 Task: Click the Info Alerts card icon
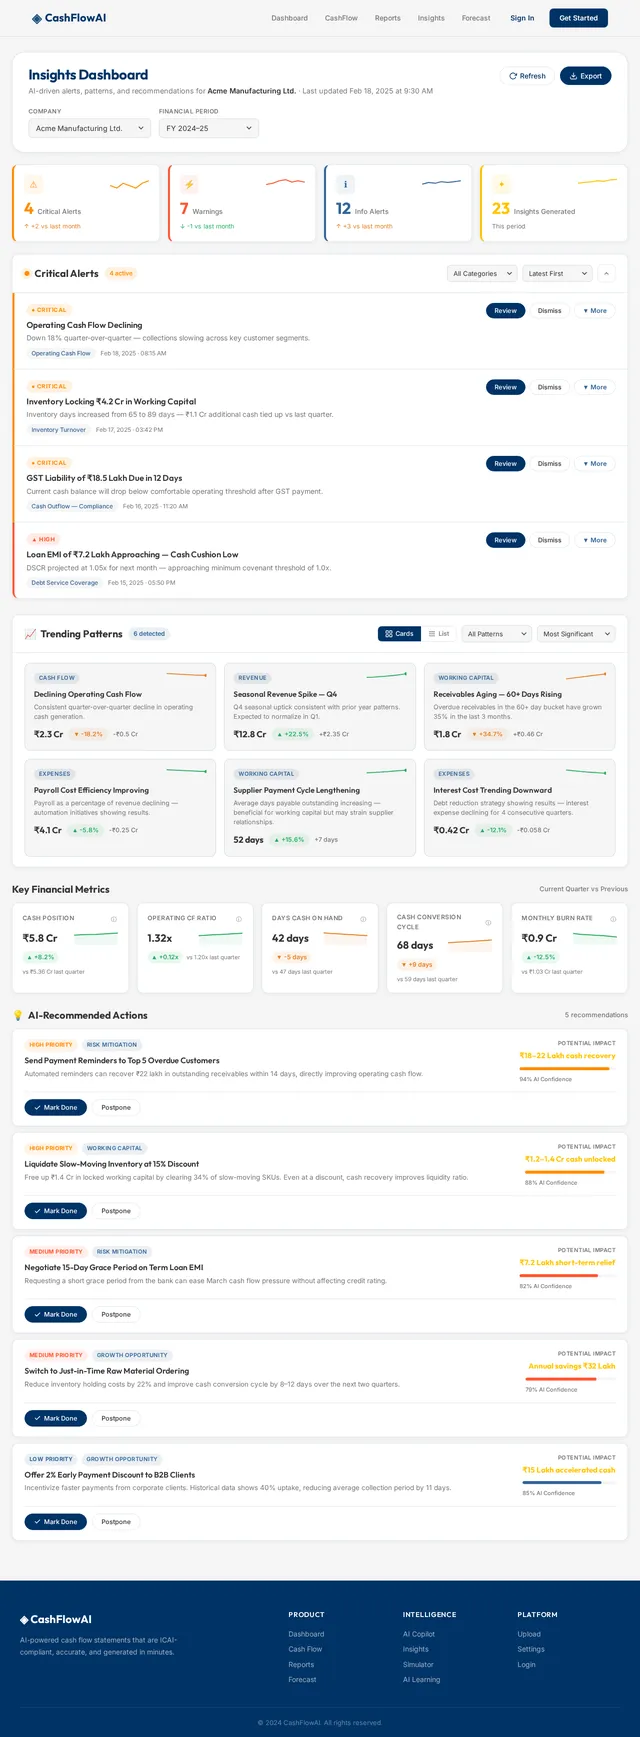coord(345,184)
